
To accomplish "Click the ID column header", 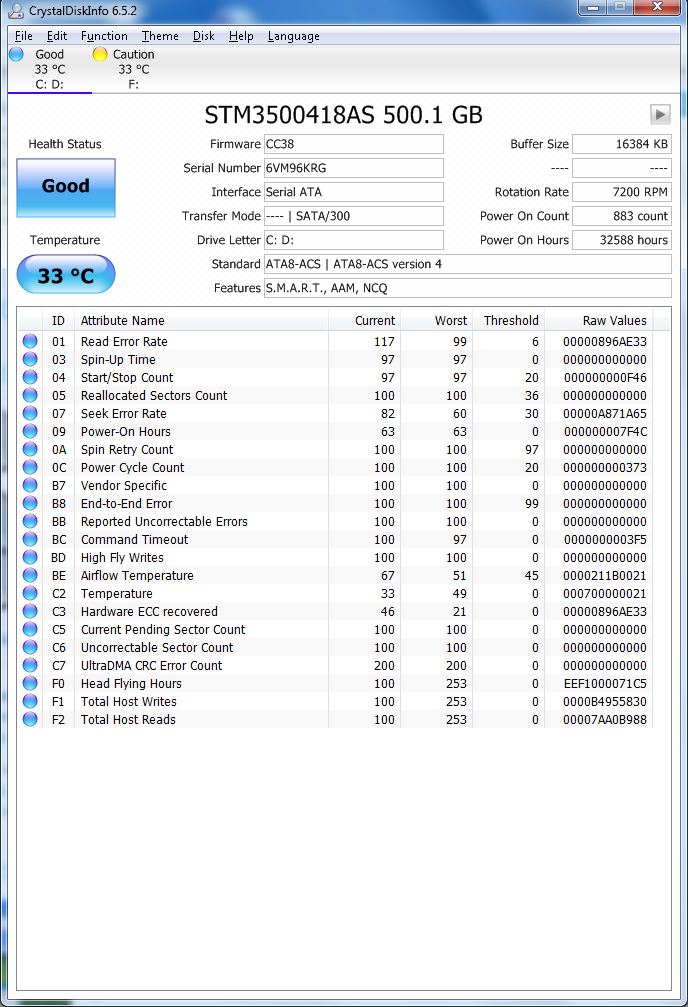I will (x=58, y=320).
